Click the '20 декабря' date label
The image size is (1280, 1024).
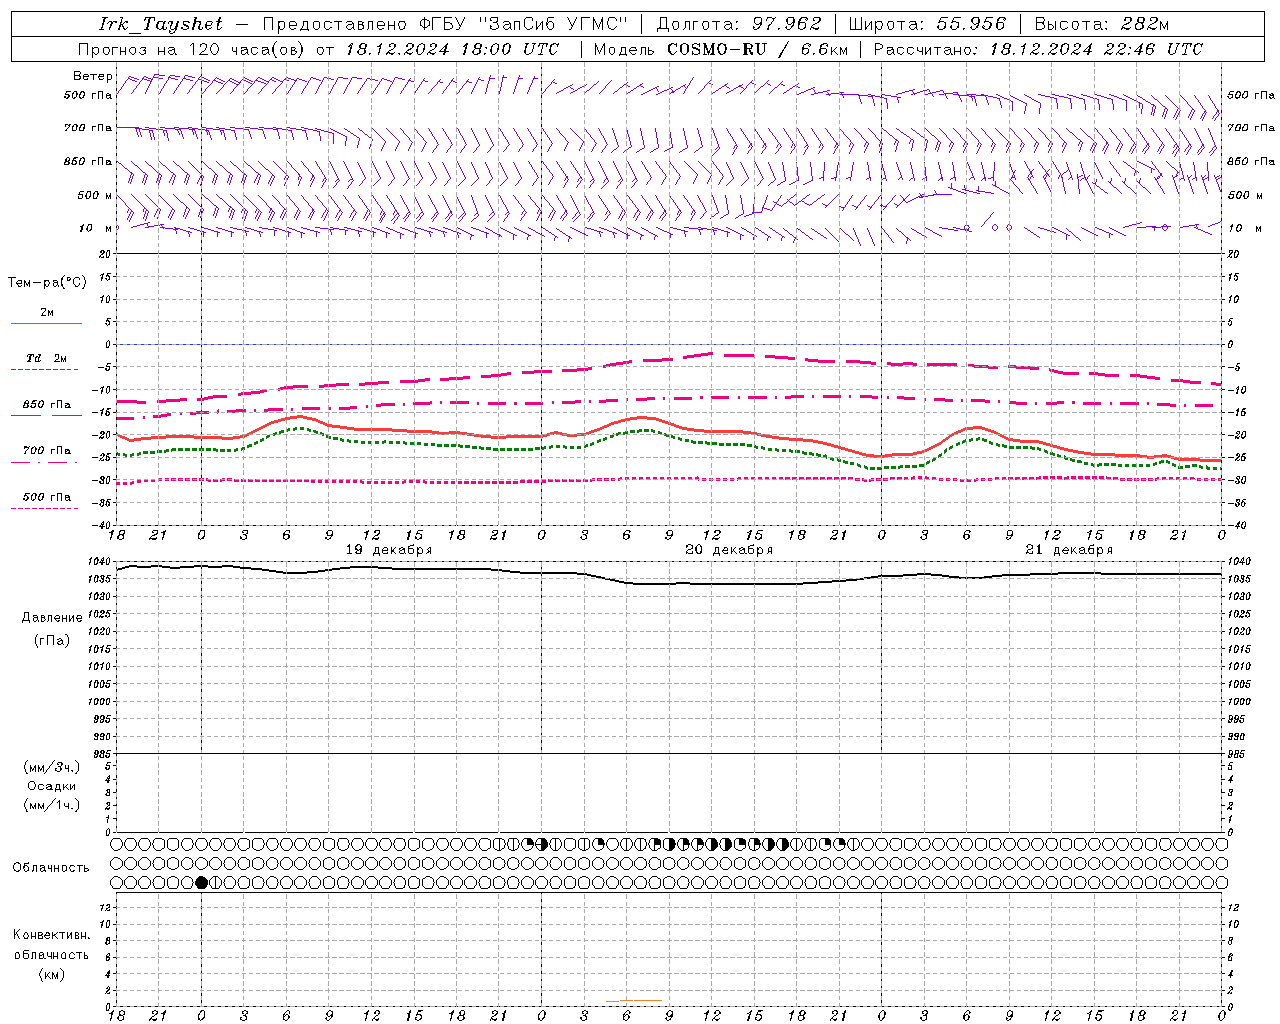(729, 550)
